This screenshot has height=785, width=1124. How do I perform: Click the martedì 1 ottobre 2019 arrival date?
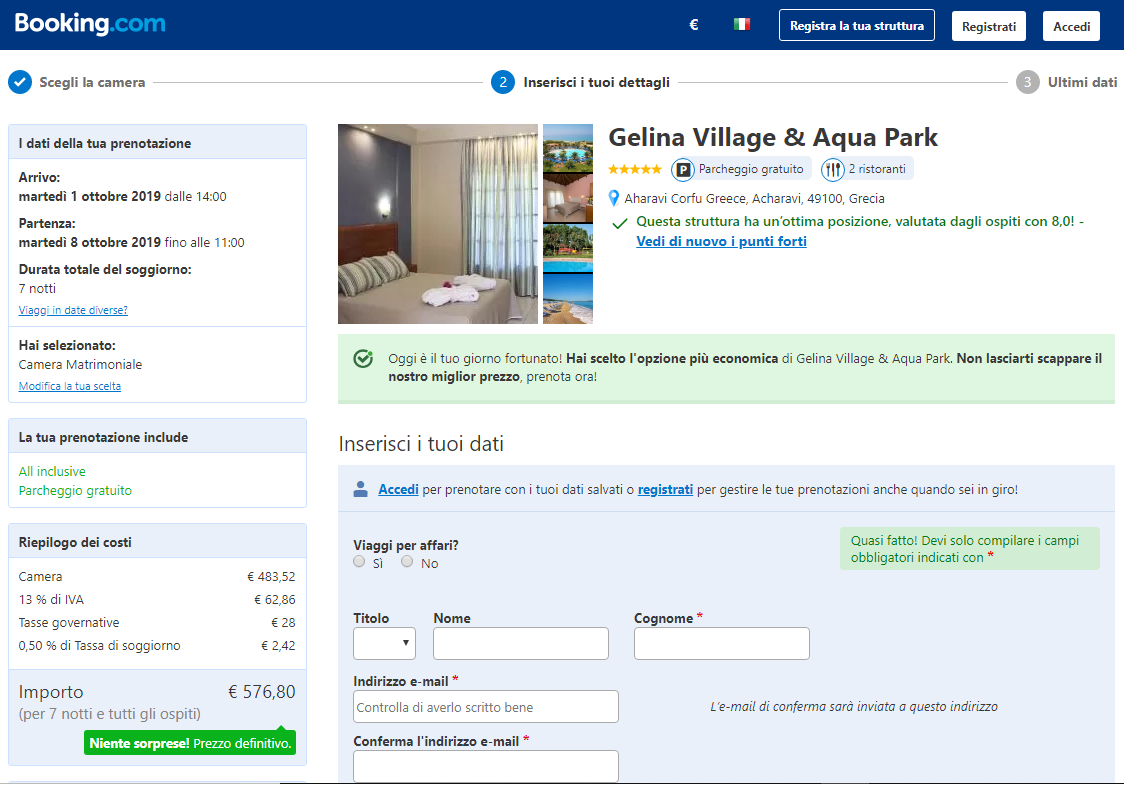(90, 196)
